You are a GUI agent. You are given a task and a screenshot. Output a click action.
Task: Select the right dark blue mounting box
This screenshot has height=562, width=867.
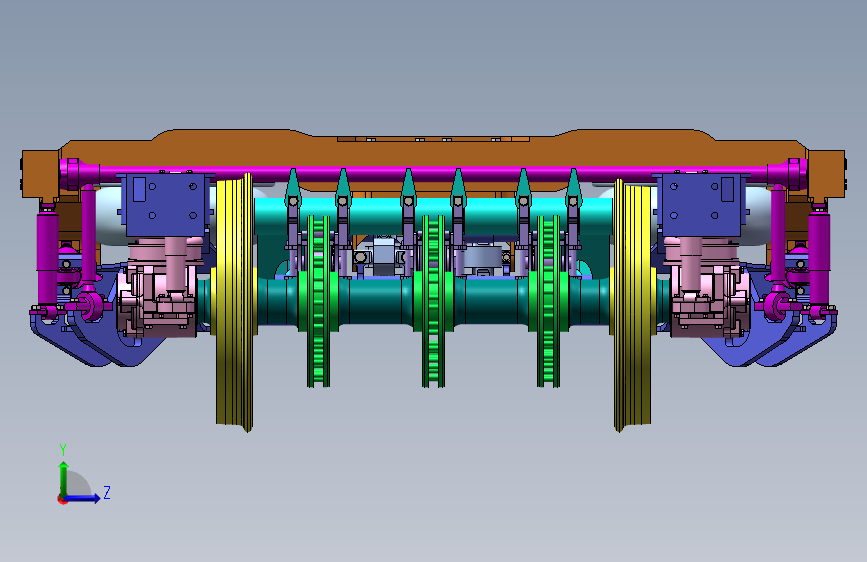pos(701,206)
